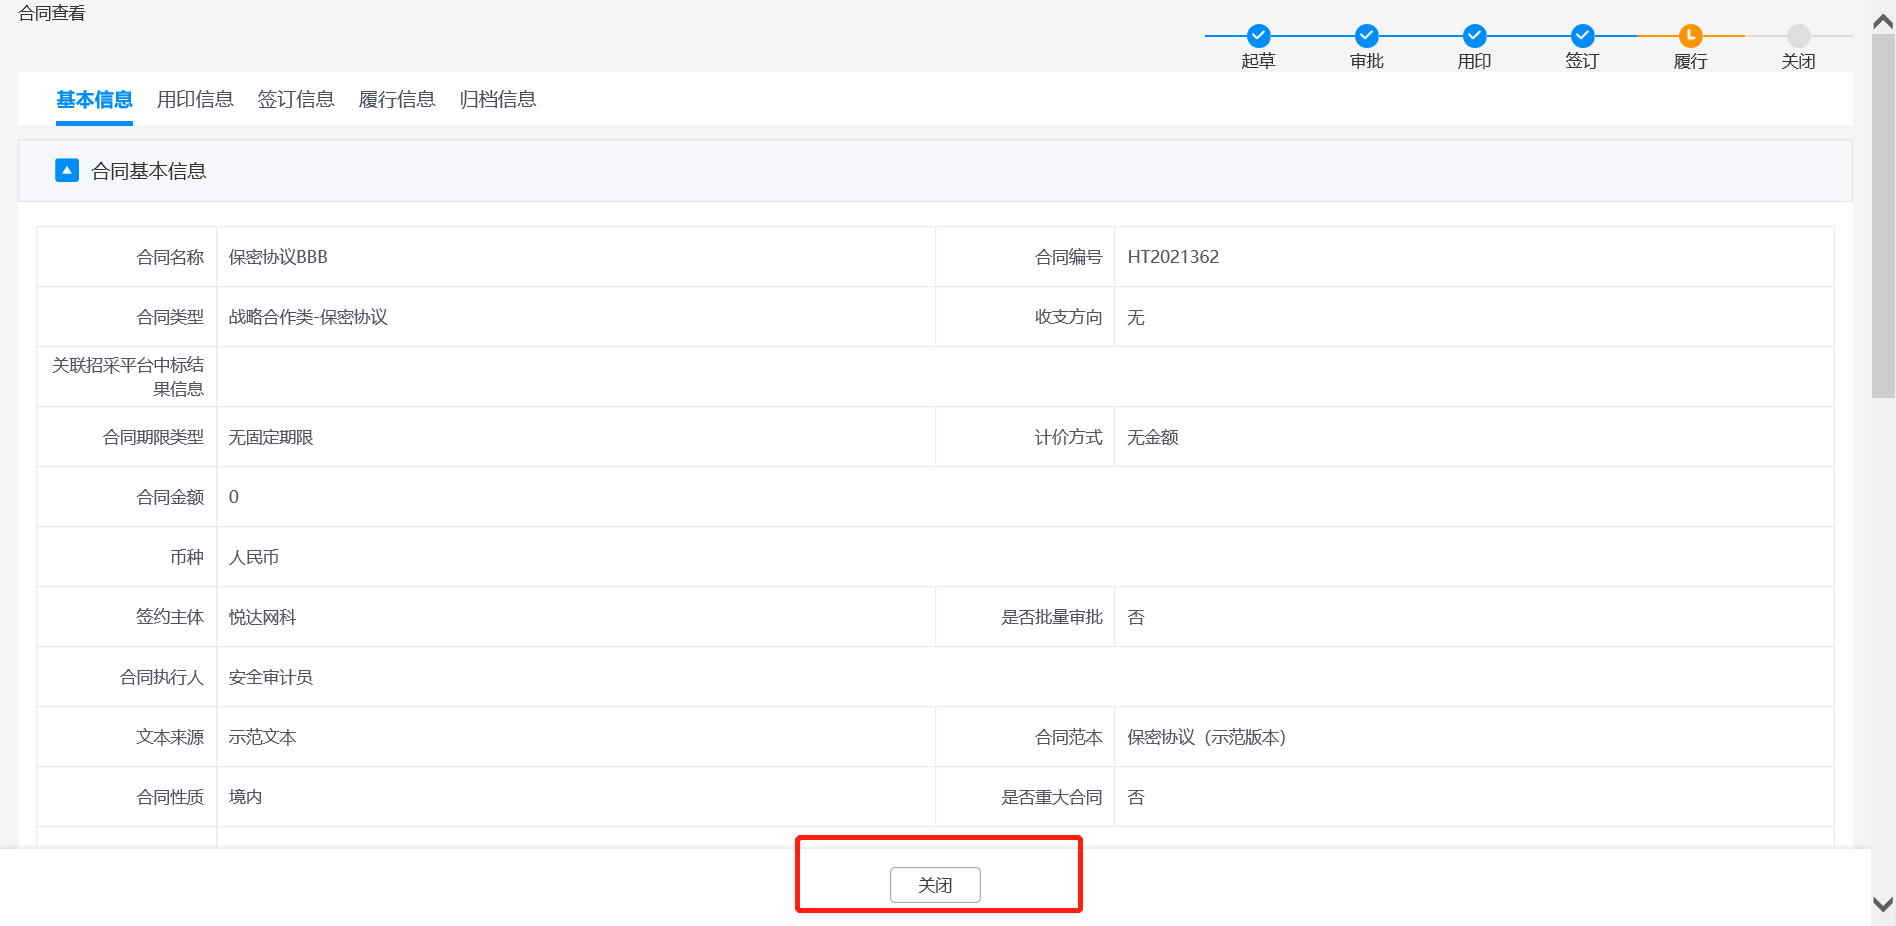Switch to the 基本信息 tab
The image size is (1896, 926).
tap(94, 99)
